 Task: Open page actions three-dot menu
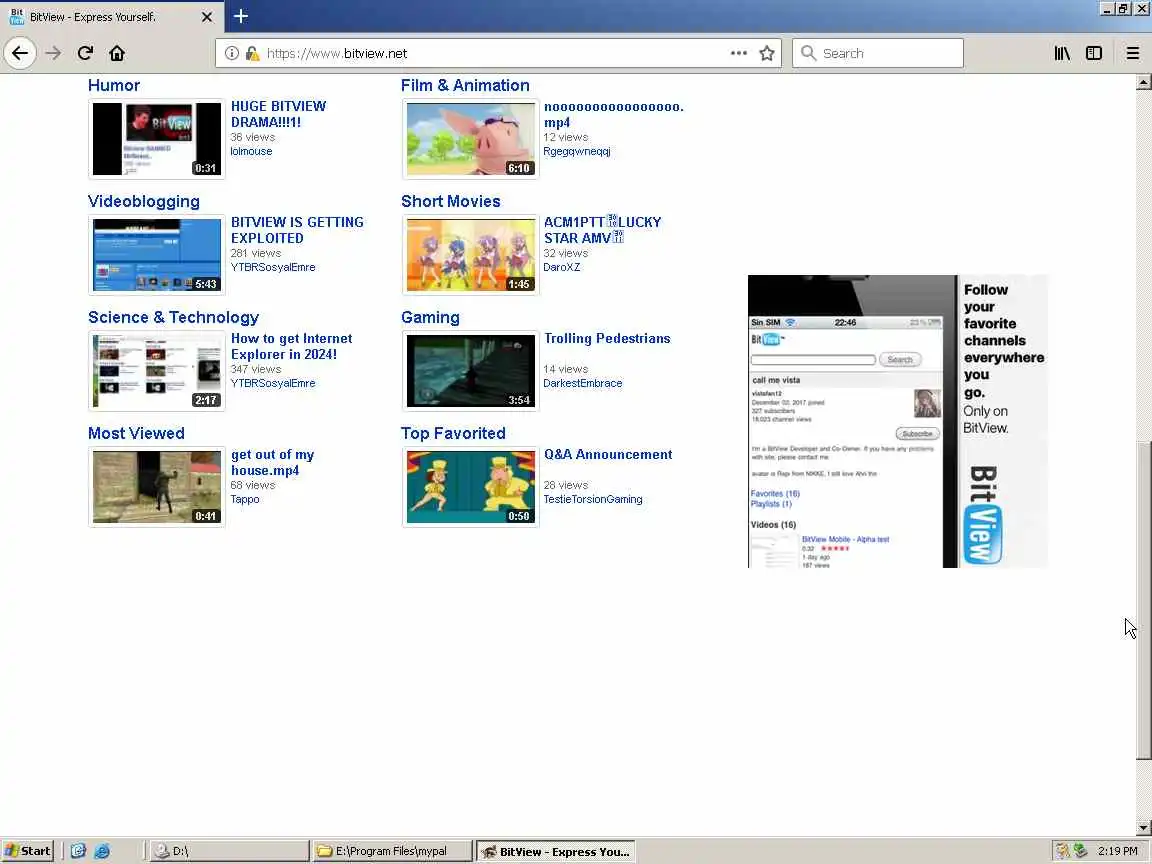pyautogui.click(x=738, y=53)
